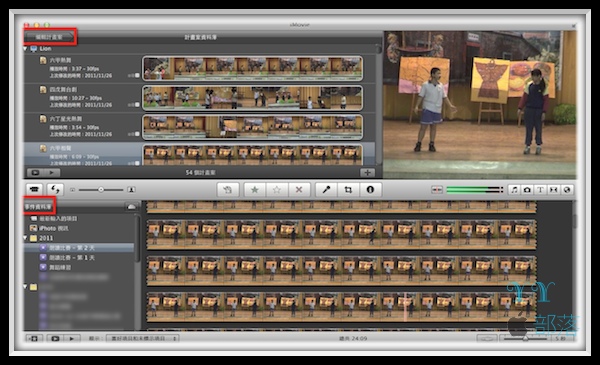Click the large frame icon beside thumbnail slider

[x=131, y=189]
